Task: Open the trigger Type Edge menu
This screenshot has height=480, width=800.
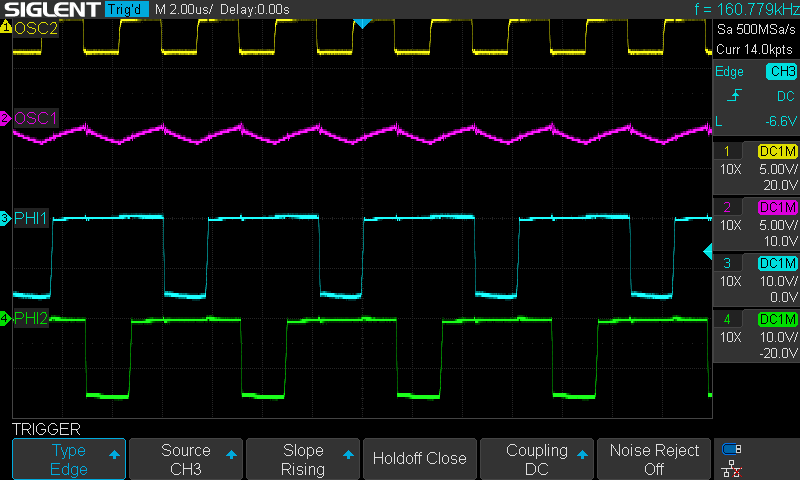Action: coord(69,459)
